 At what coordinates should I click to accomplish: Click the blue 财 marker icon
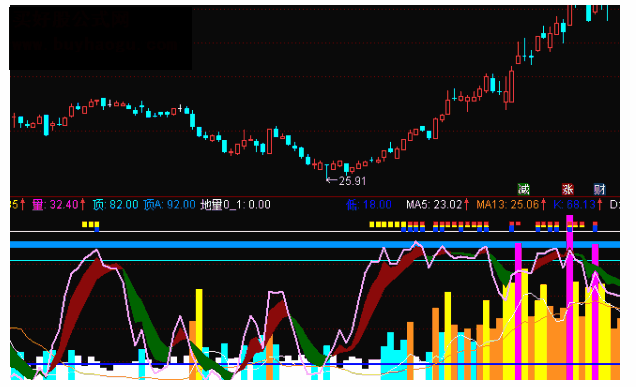[599, 189]
